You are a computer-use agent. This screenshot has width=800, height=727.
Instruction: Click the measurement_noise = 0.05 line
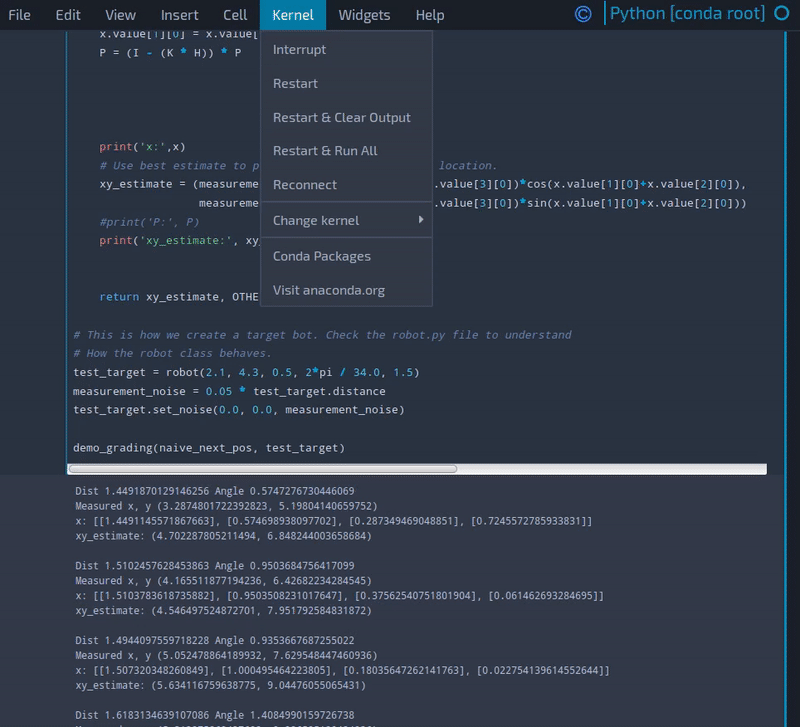click(229, 391)
